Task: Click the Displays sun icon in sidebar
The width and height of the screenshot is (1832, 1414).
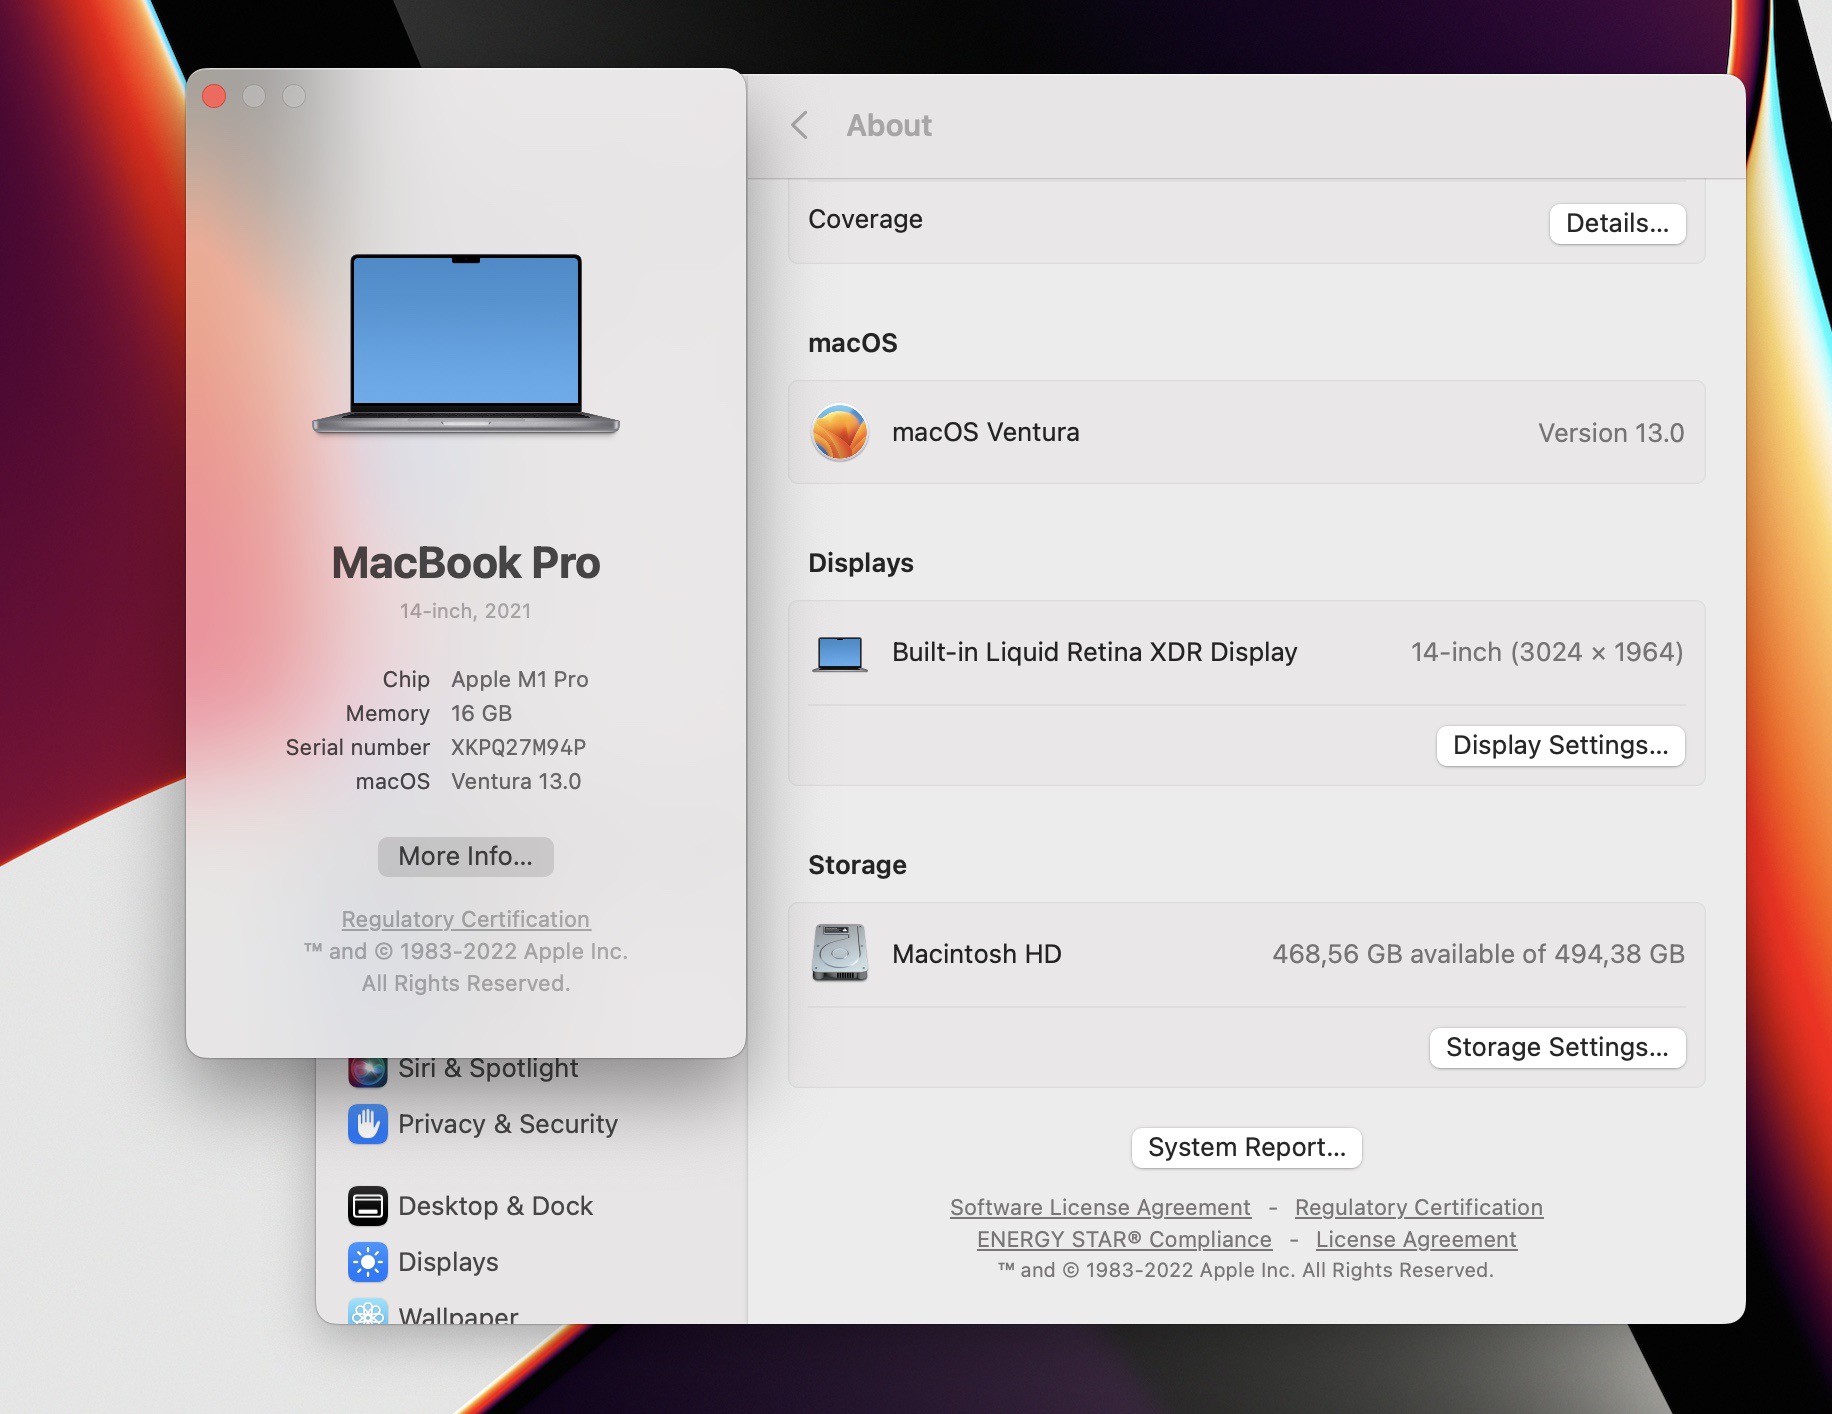Action: 368,1262
